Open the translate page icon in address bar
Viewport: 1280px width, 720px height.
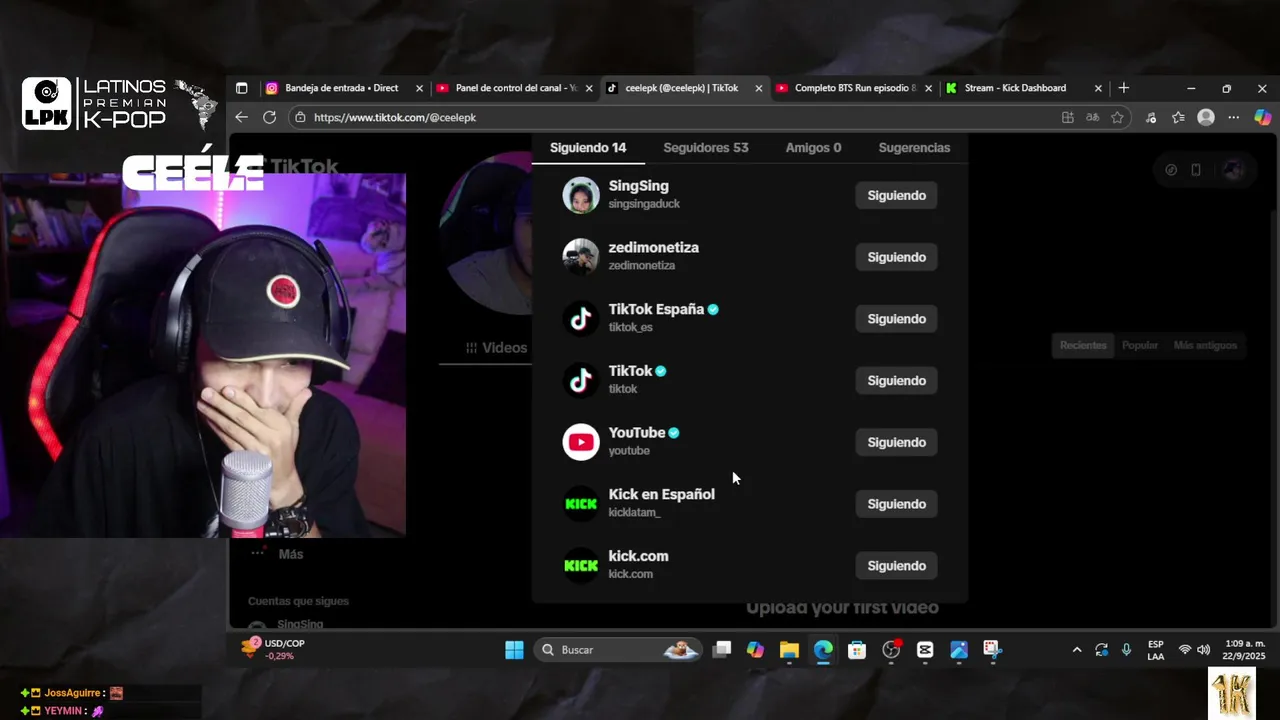tap(1092, 117)
